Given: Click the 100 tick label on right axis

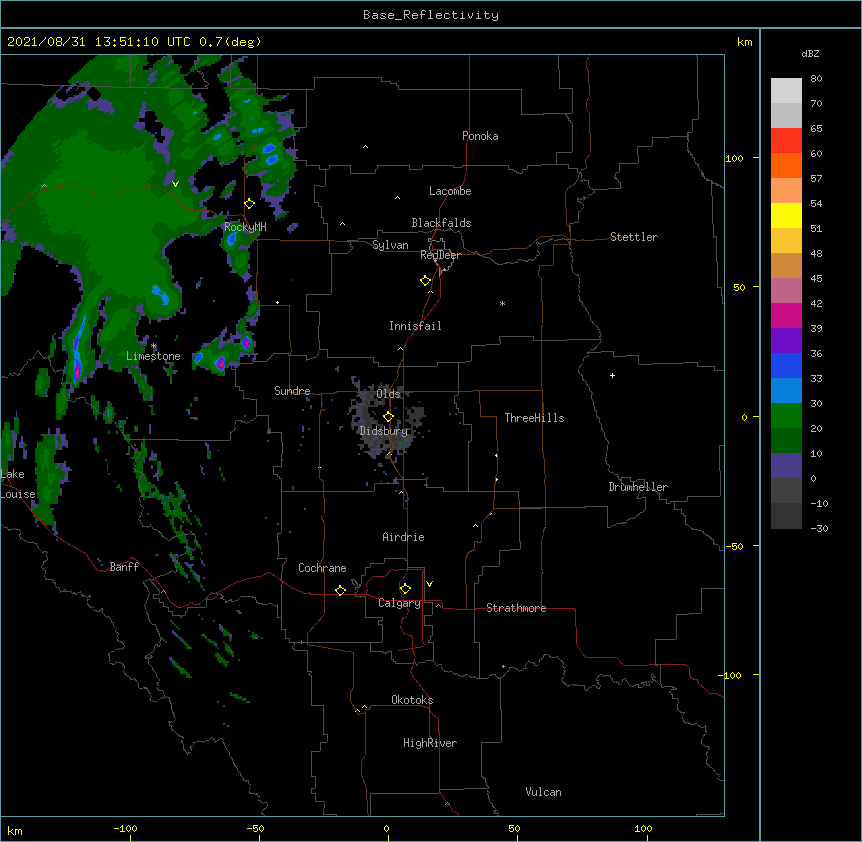Looking at the screenshot, I should click(x=734, y=158).
